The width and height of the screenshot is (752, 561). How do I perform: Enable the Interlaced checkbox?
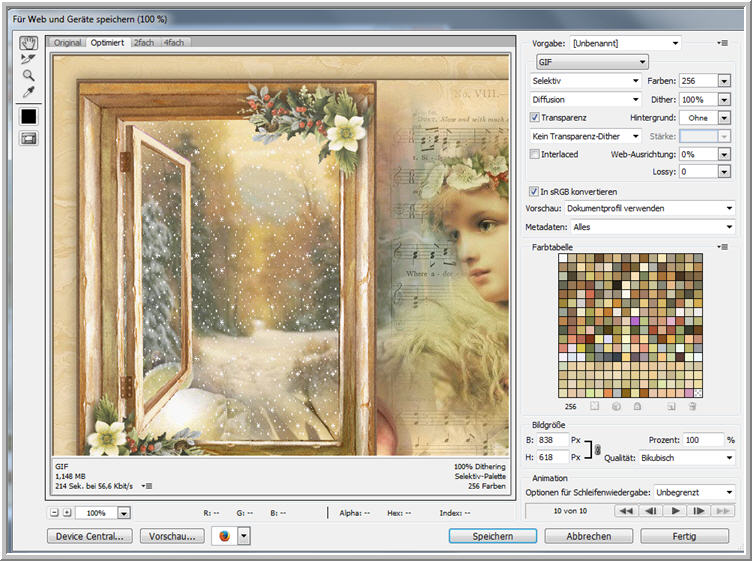(534, 154)
